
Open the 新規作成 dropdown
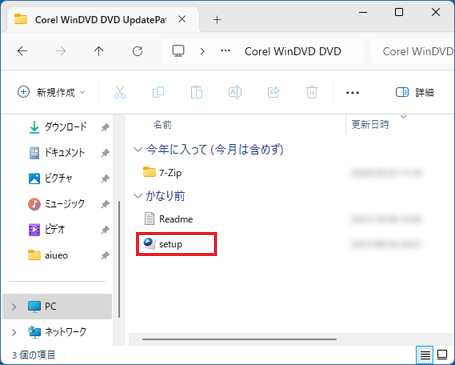click(51, 92)
